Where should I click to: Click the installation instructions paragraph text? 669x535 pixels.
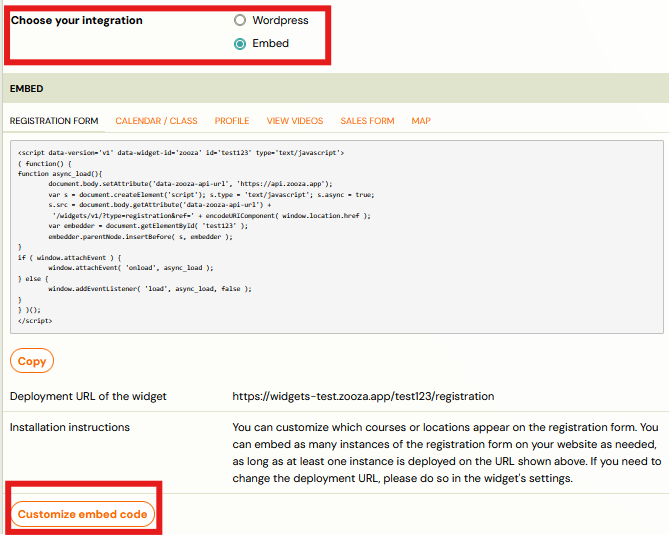[446, 453]
